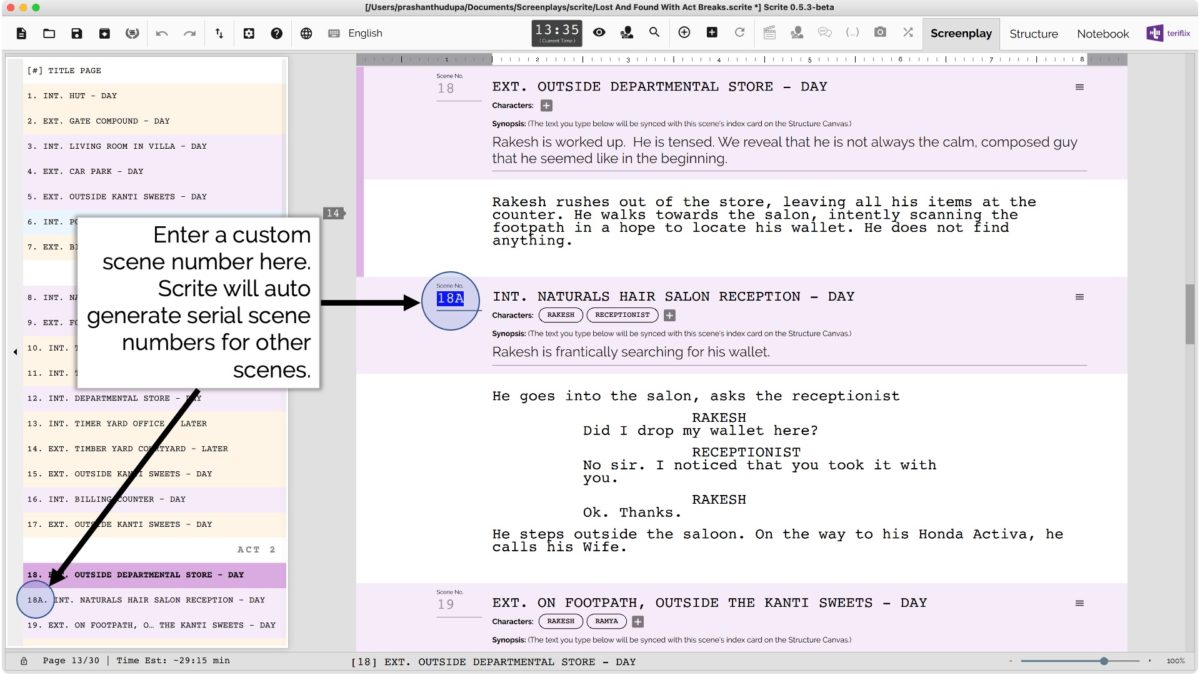Viewport: 1200px width, 675px height.
Task: Redo the last edit
Action: (188, 33)
